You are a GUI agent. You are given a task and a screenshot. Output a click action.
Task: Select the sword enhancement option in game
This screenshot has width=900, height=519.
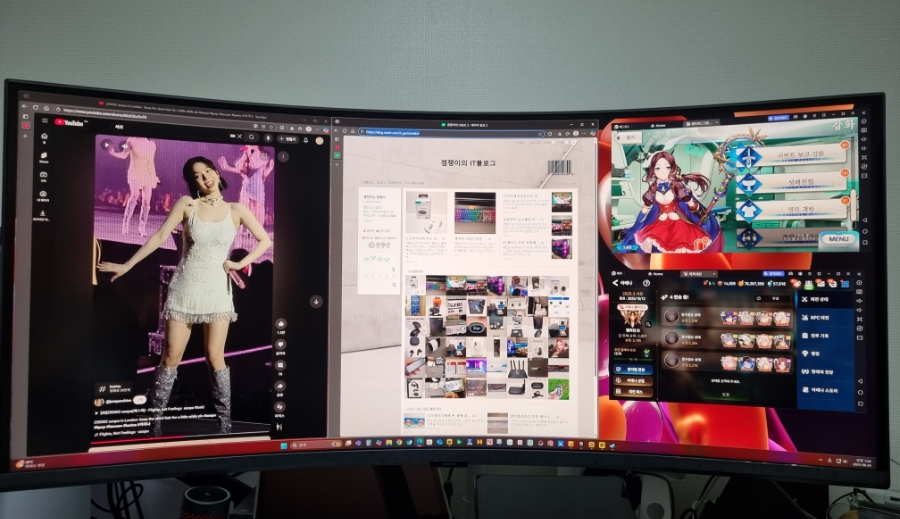coord(790,156)
